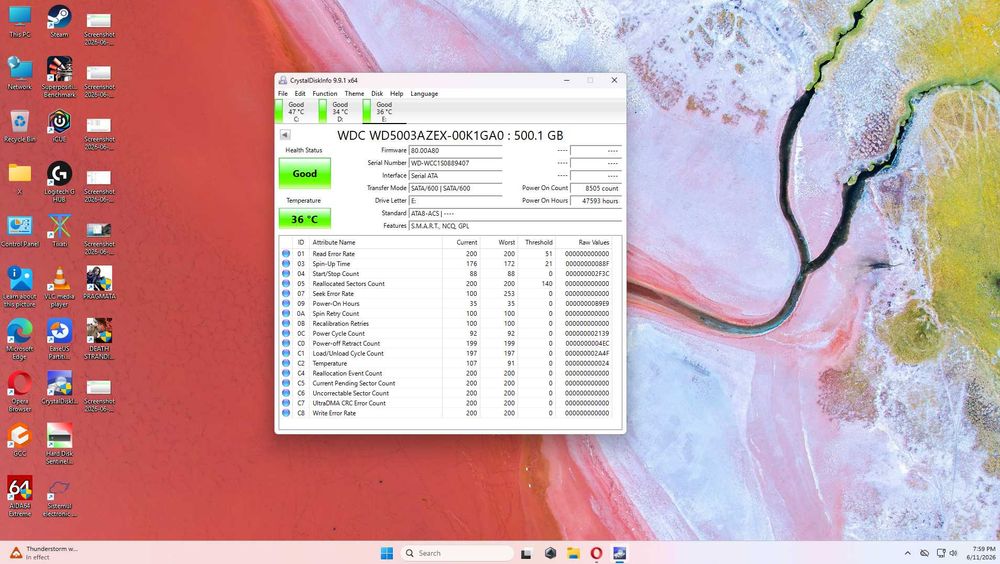Click the Attribute Name column header
This screenshot has width=1000, height=564.
[376, 242]
